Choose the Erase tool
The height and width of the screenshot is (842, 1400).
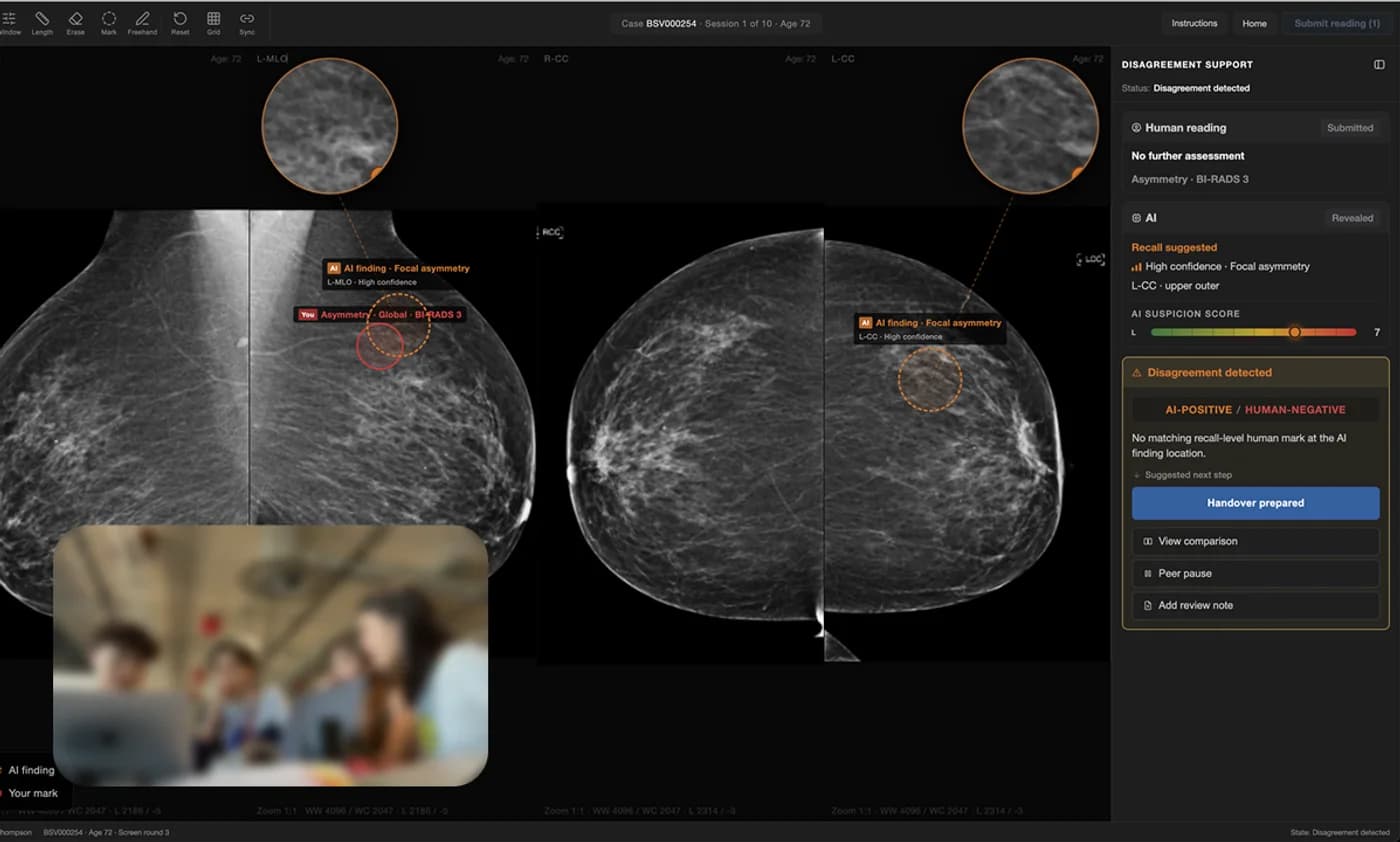76,23
